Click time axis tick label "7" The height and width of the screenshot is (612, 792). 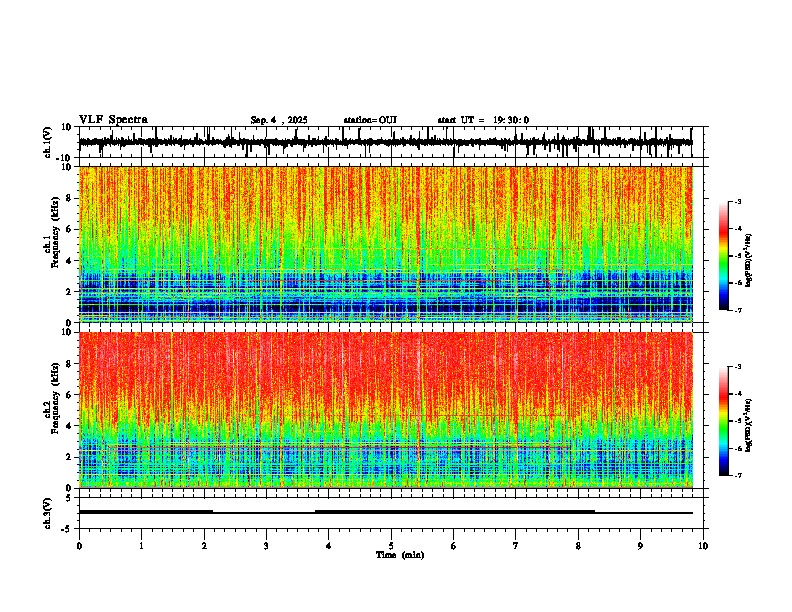pos(516,546)
